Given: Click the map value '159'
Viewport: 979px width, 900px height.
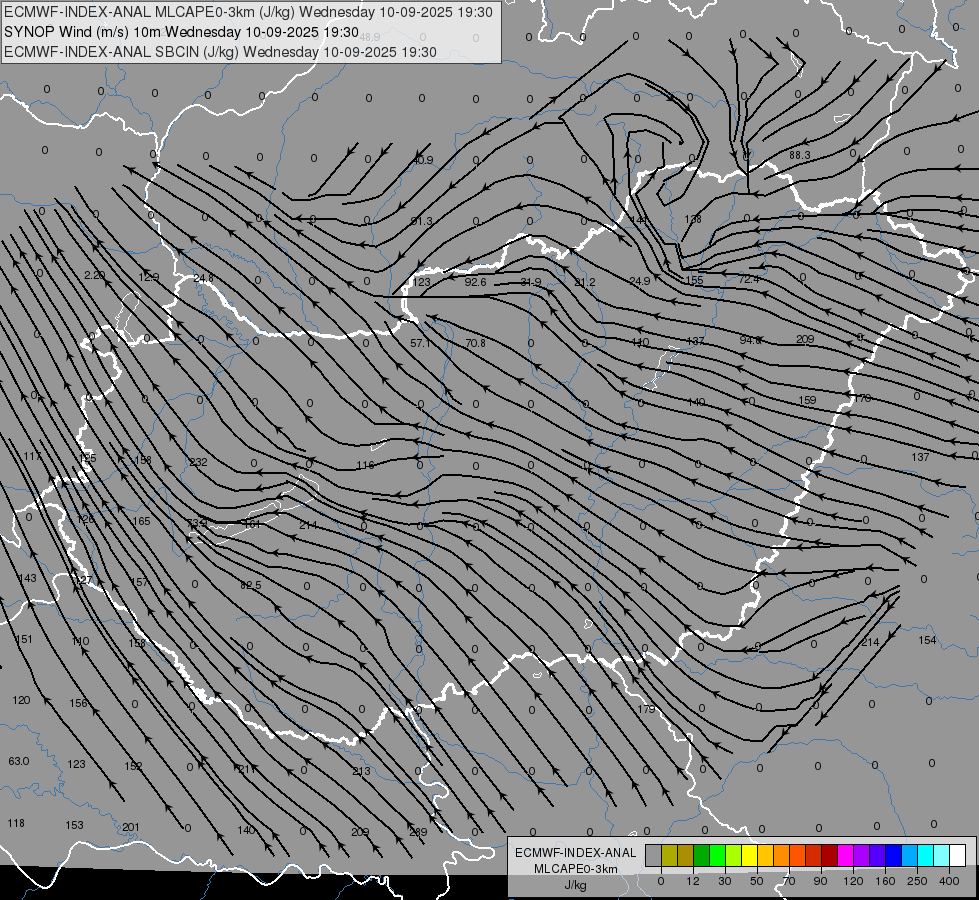Looking at the screenshot, I should pyautogui.click(x=807, y=400).
